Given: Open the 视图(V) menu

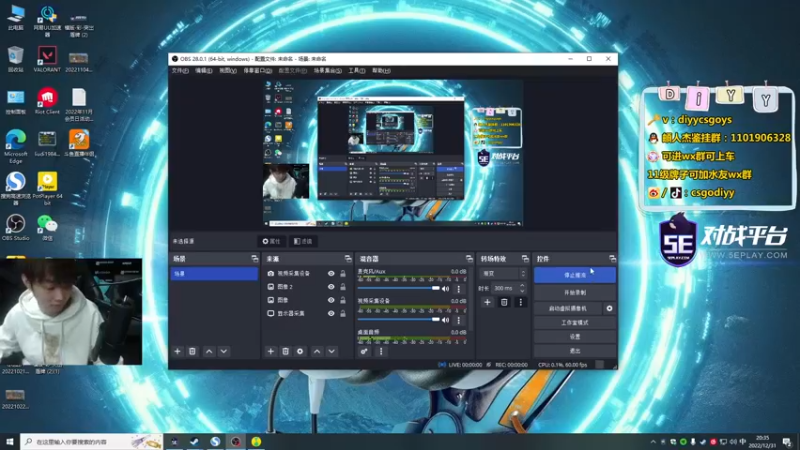Looking at the screenshot, I should (x=228, y=70).
